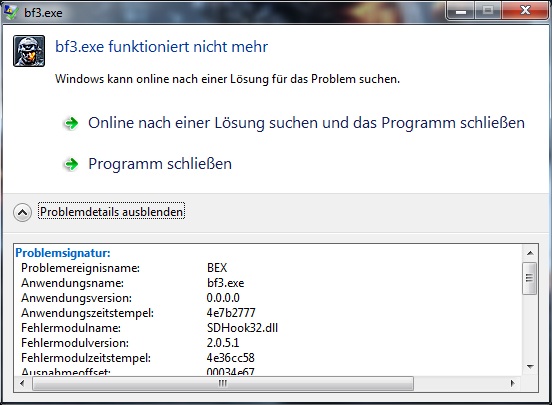Select value SDHook32.dll
The image size is (552, 405).
click(242, 328)
